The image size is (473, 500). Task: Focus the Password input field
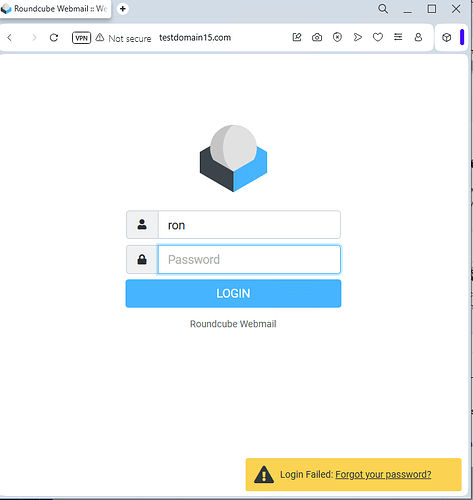[x=249, y=260]
